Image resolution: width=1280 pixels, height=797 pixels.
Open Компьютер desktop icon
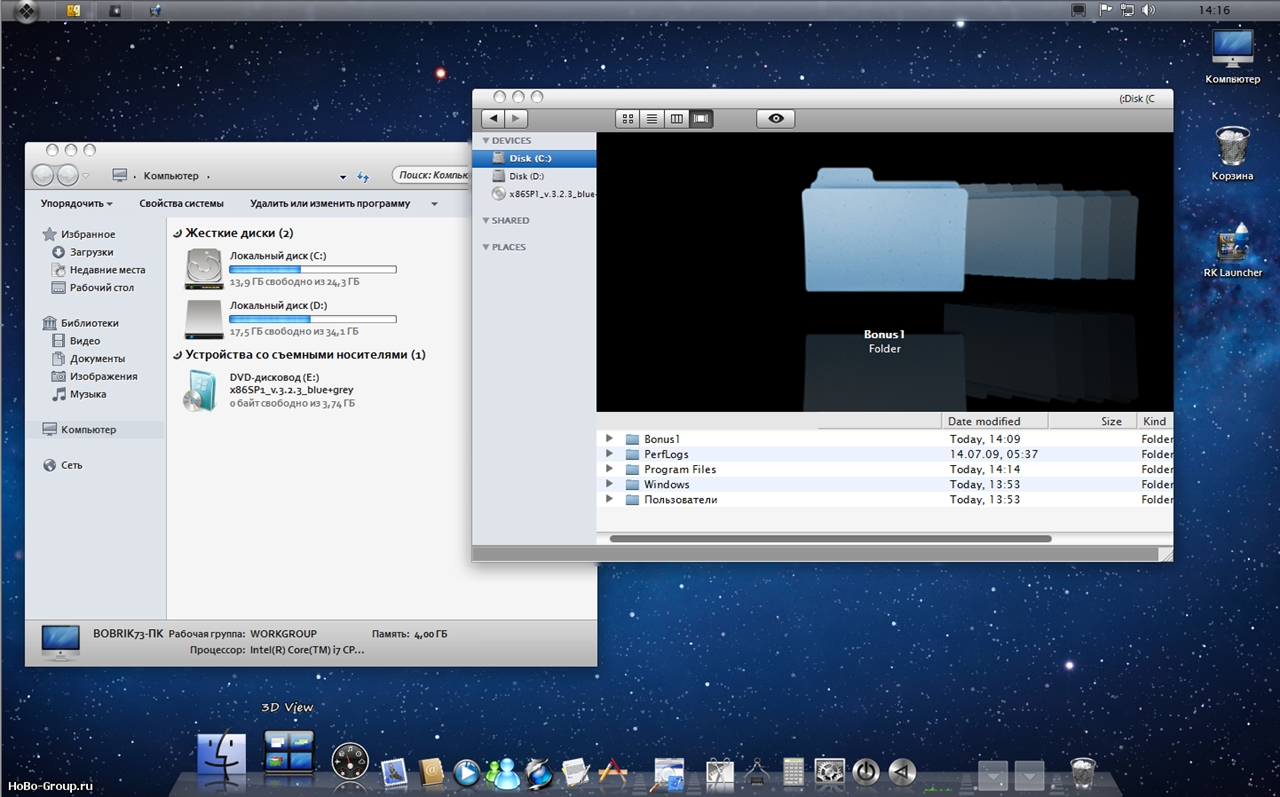pos(1232,56)
